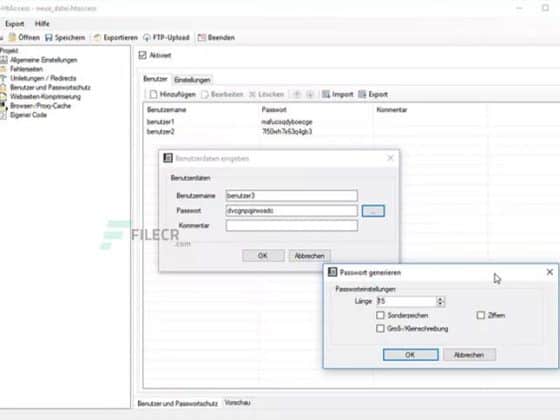This screenshot has width=560, height=420.
Task: Click the Kommentar column header
Action: pyautogui.click(x=430, y=110)
